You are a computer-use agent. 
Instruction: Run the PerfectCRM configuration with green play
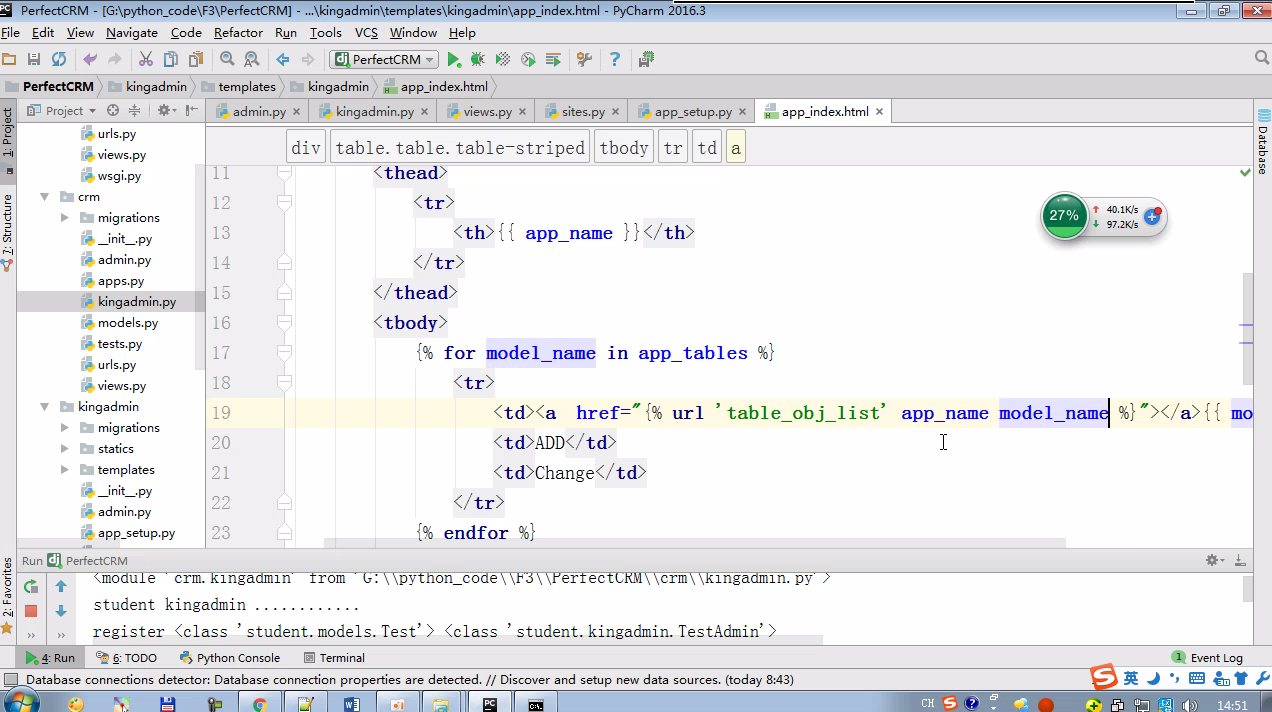click(x=454, y=60)
